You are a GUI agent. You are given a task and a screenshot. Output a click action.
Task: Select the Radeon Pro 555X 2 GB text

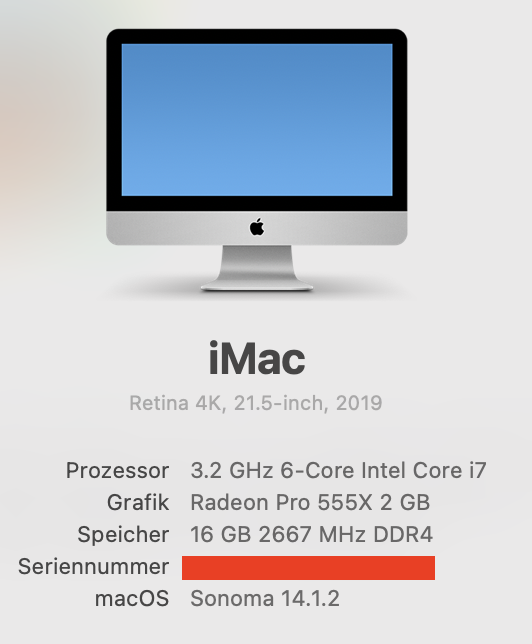pyautogui.click(x=310, y=502)
